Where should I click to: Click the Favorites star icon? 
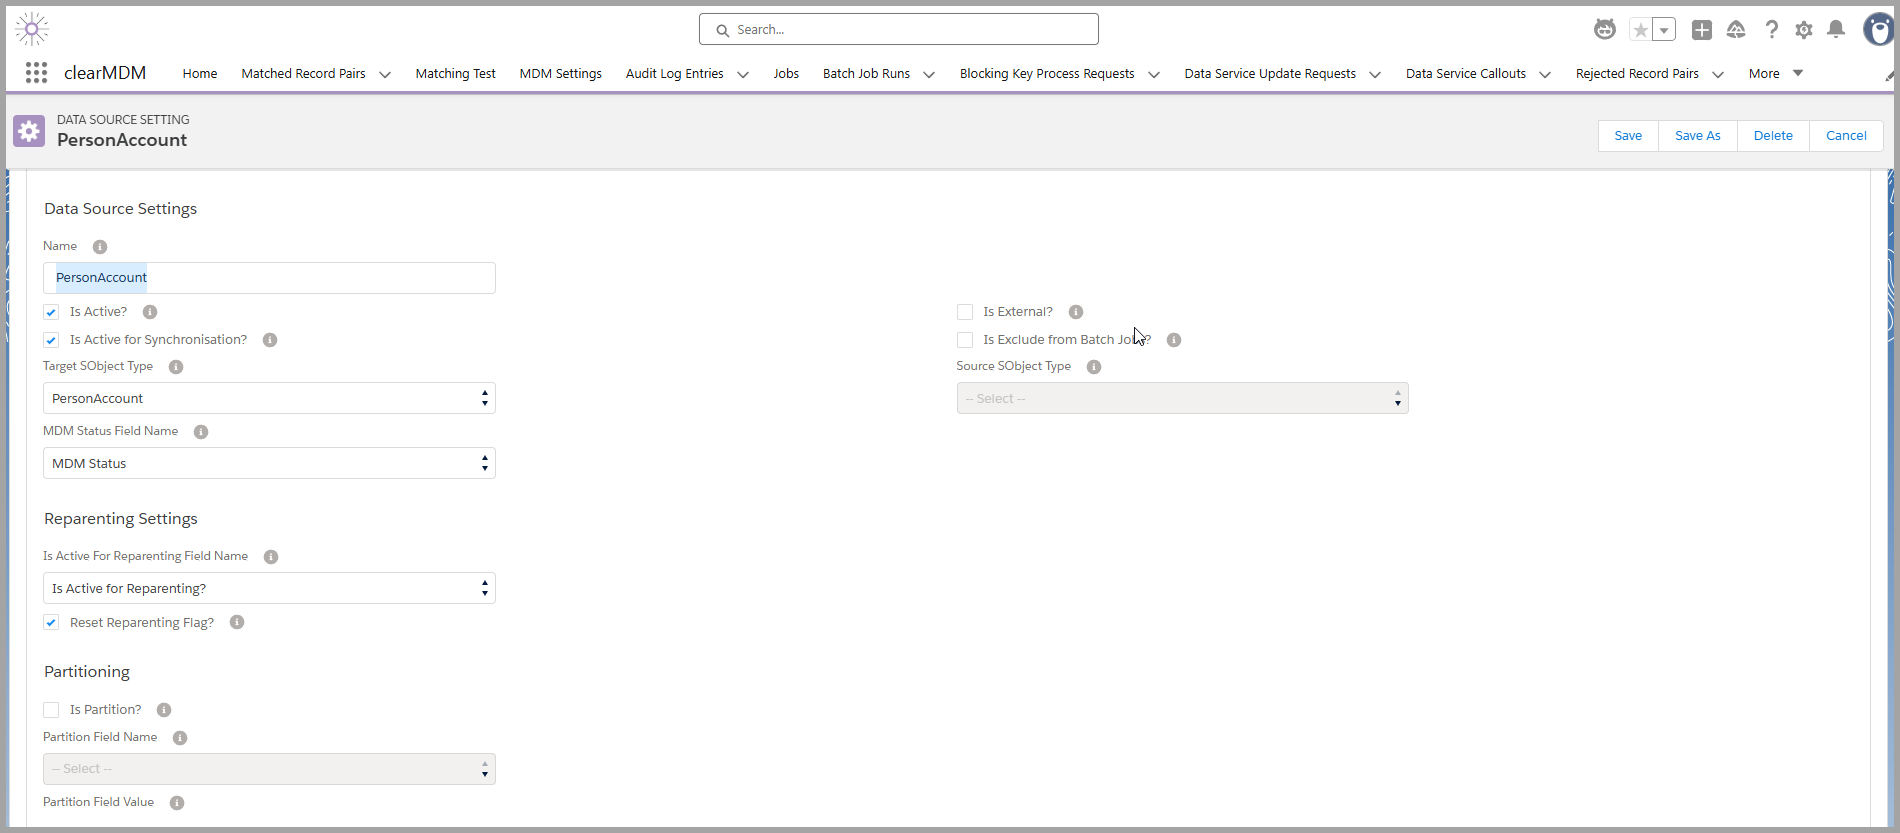(1641, 30)
